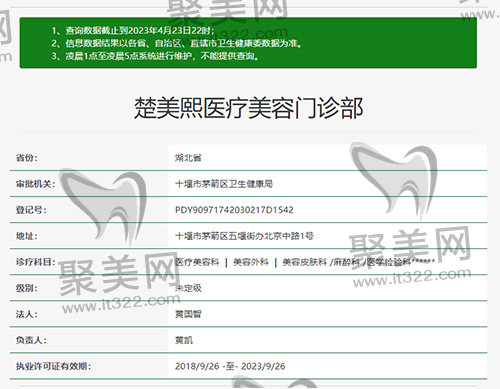Click the province value 湖北省

point(188,158)
